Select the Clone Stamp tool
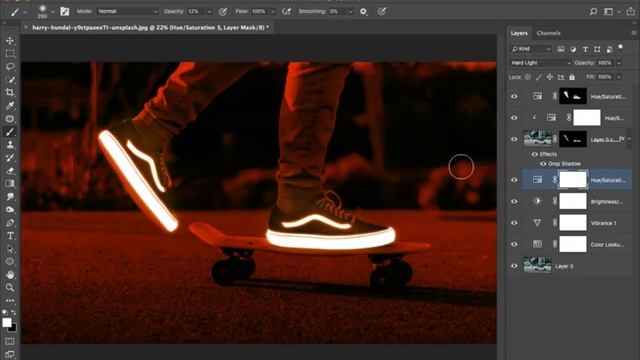The height and width of the screenshot is (360, 640). (x=10, y=145)
